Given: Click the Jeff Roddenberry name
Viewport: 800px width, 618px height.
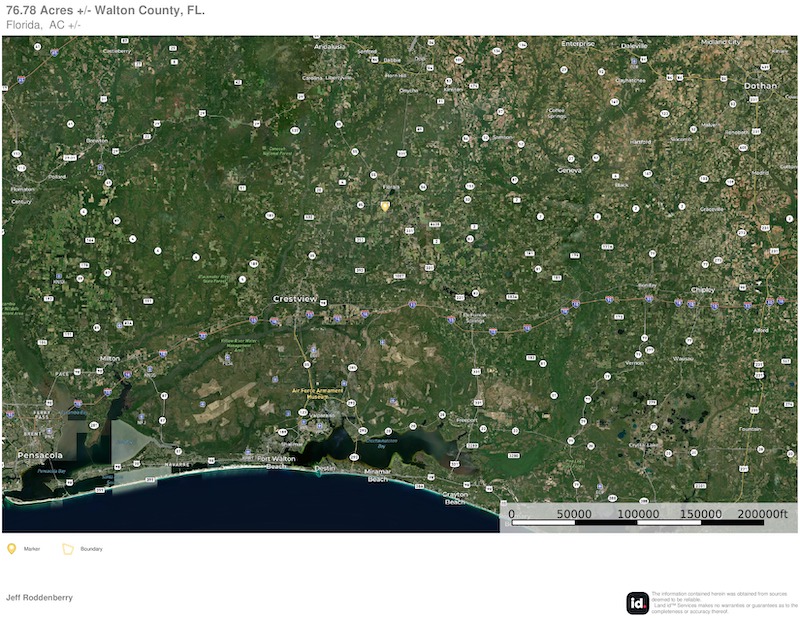Looking at the screenshot, I should pos(40,597).
